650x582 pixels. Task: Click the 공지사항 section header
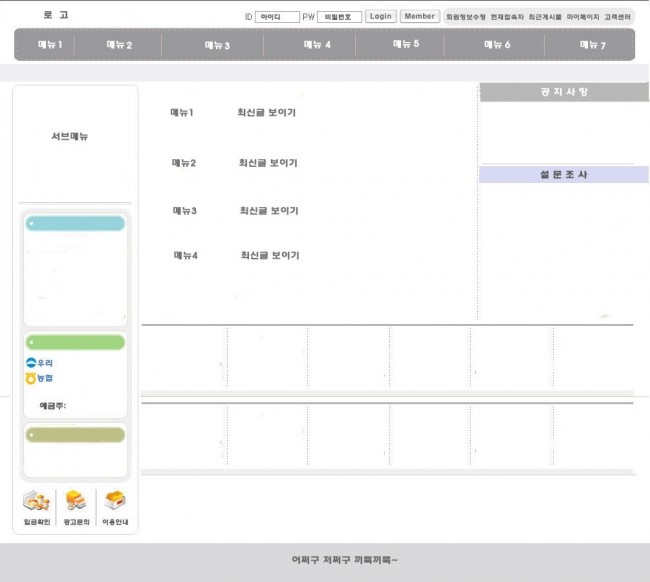click(564, 92)
